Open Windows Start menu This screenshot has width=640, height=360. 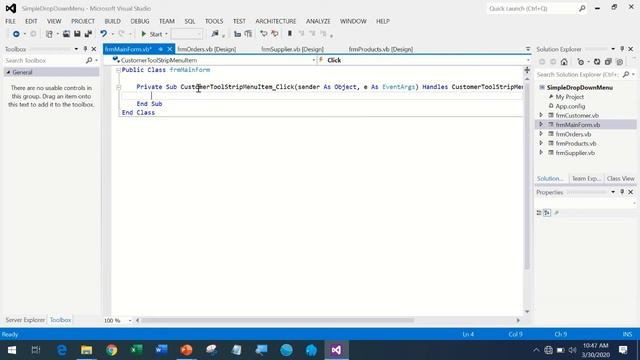[x=11, y=350]
